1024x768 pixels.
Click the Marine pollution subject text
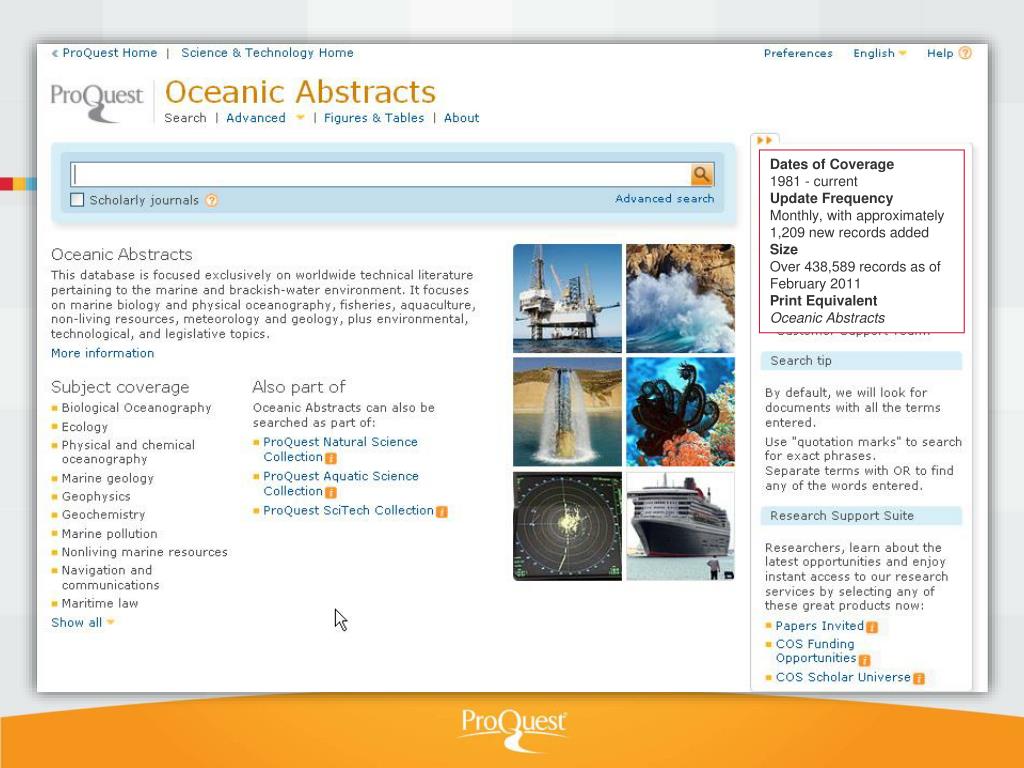(109, 534)
